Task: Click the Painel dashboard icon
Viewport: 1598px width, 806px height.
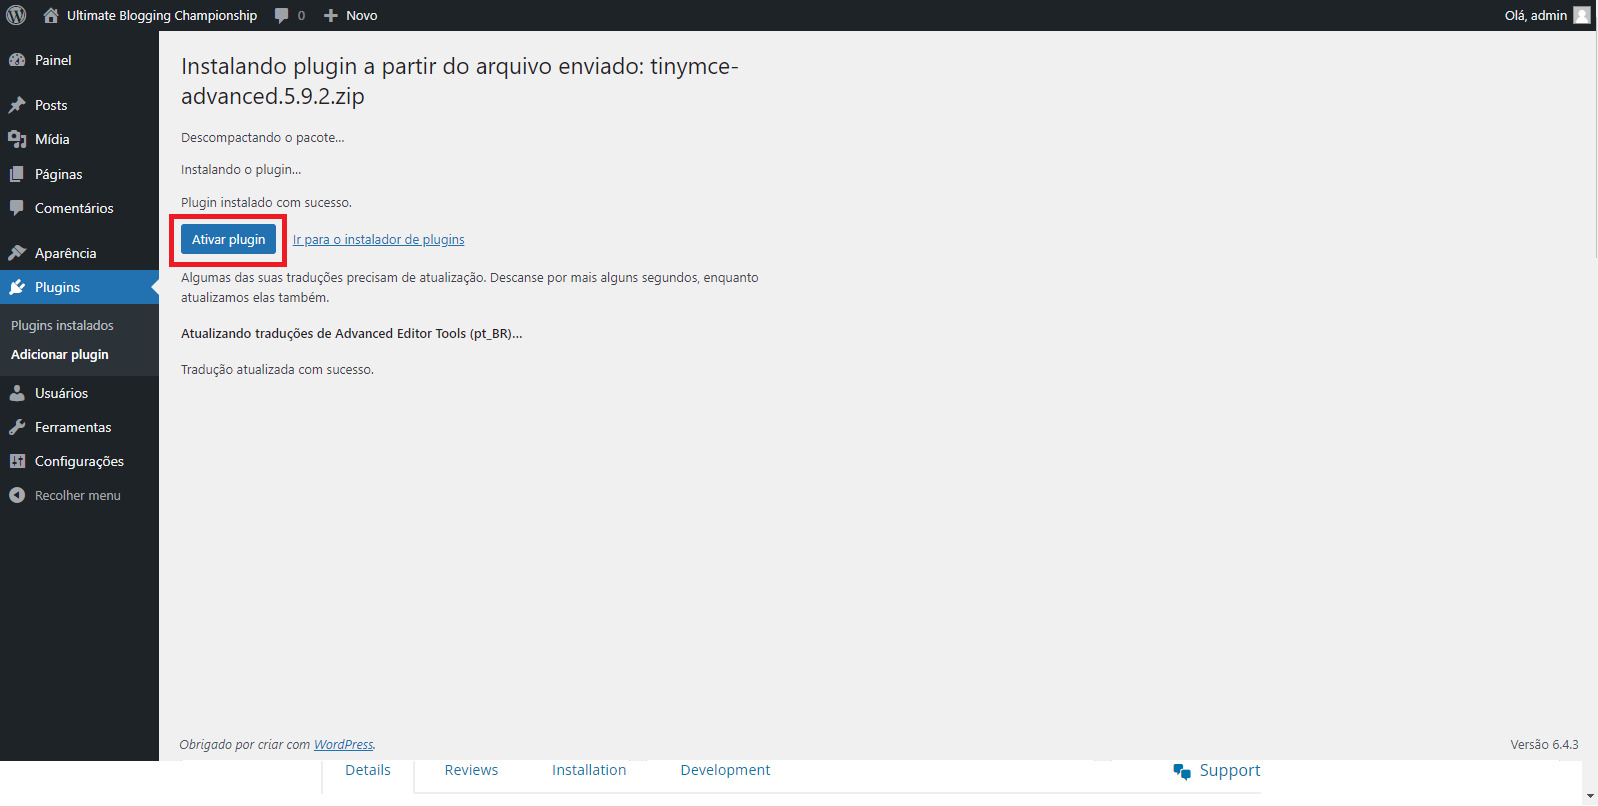Action: [x=17, y=60]
